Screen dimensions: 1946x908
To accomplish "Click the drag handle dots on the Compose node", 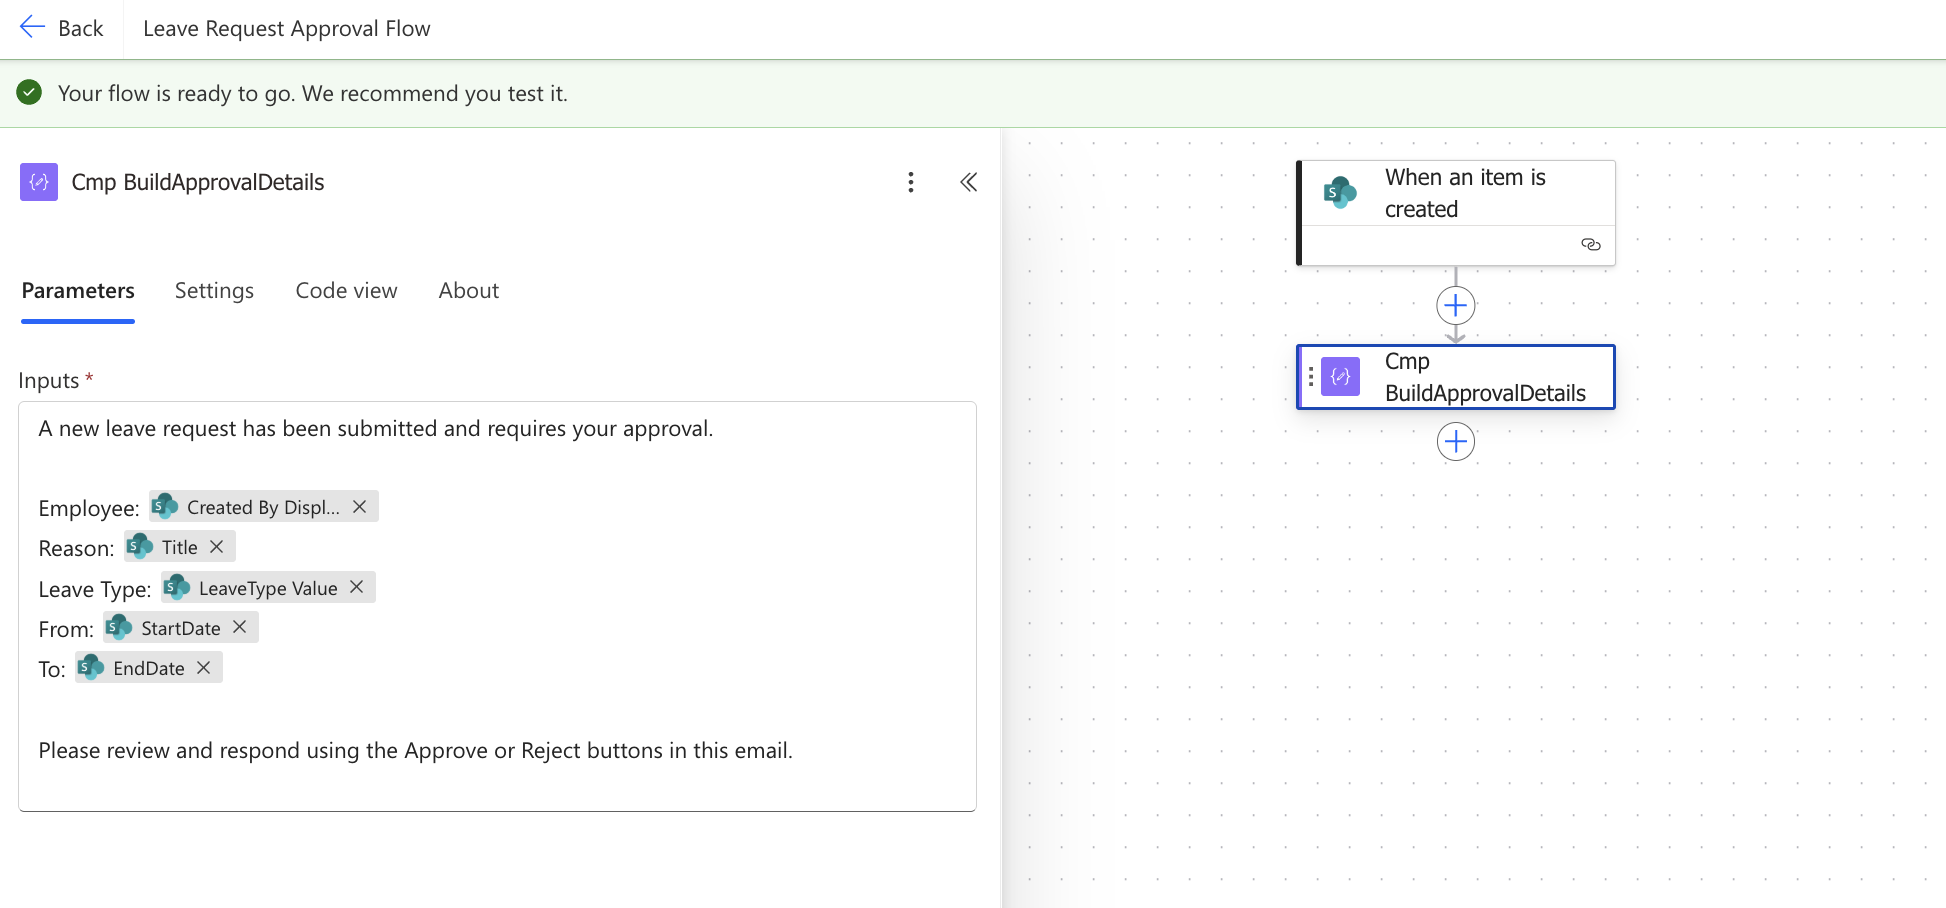I will click(1311, 377).
